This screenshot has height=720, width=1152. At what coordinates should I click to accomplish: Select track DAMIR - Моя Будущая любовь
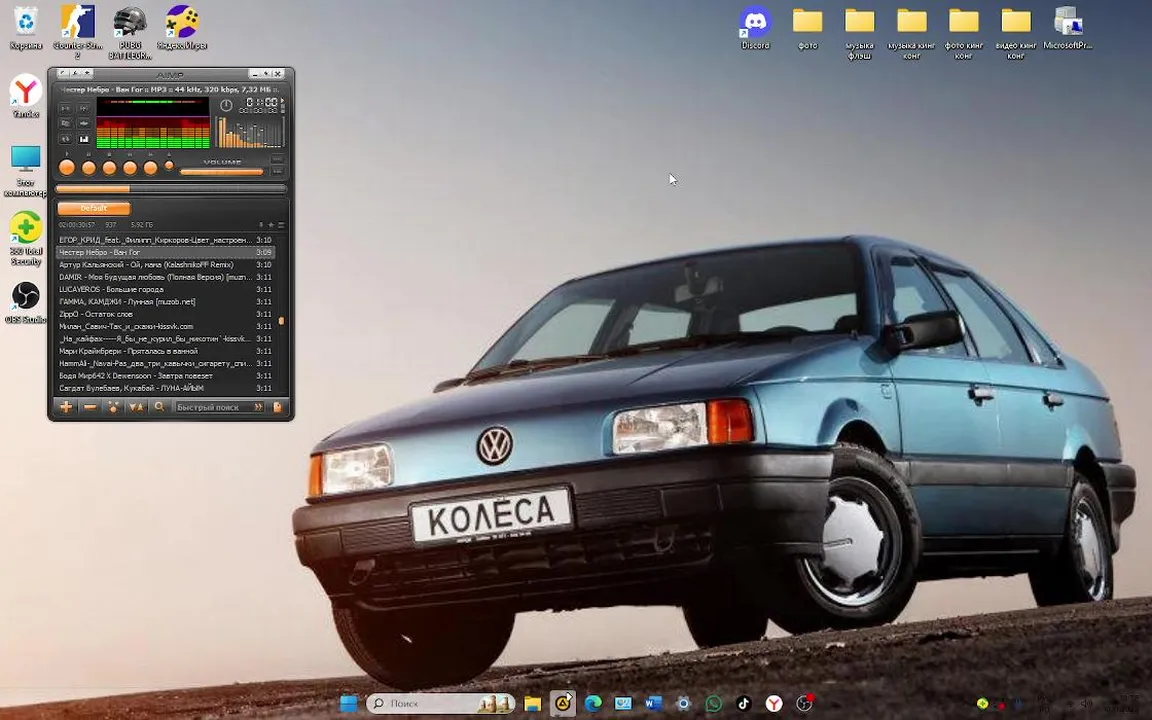point(165,277)
